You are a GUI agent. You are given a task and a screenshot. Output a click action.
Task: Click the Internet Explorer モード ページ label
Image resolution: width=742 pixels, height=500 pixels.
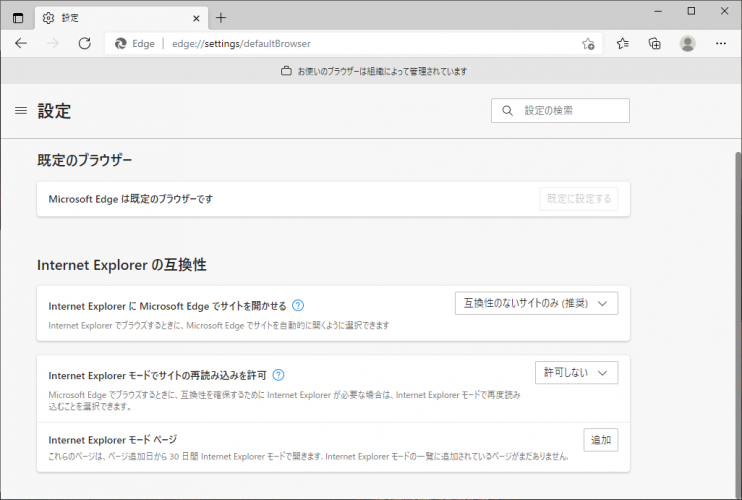pyautogui.click(x=113, y=440)
